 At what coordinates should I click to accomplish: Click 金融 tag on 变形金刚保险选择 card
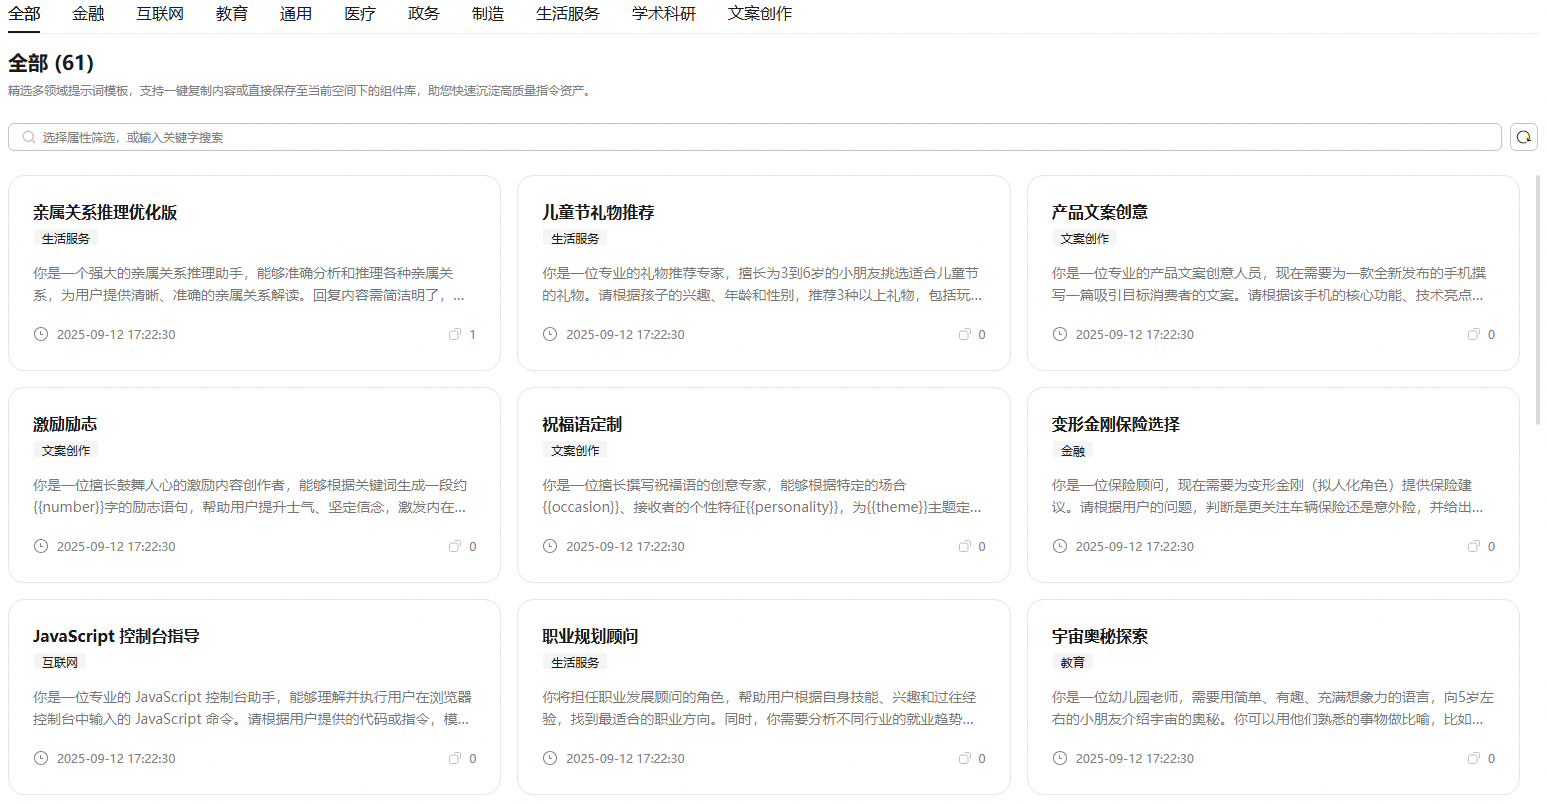[1072, 451]
